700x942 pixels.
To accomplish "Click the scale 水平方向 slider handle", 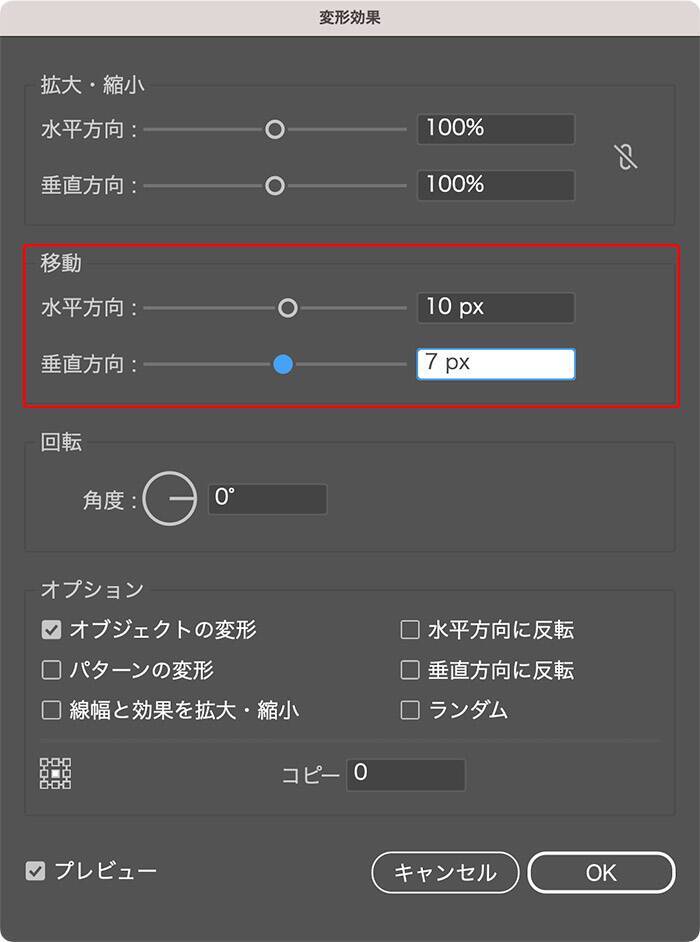I will [x=275, y=129].
